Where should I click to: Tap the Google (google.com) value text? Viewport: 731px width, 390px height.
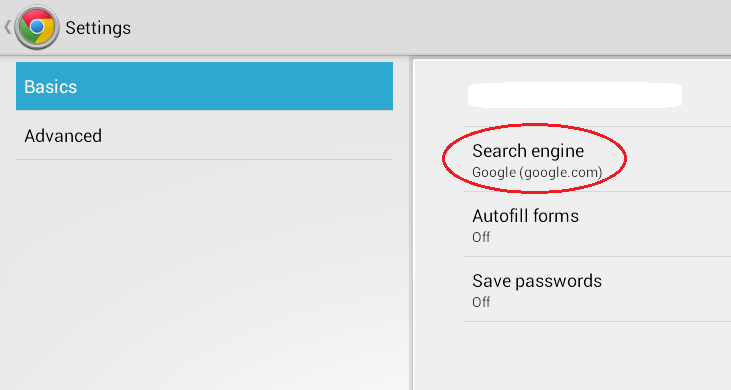point(537,172)
